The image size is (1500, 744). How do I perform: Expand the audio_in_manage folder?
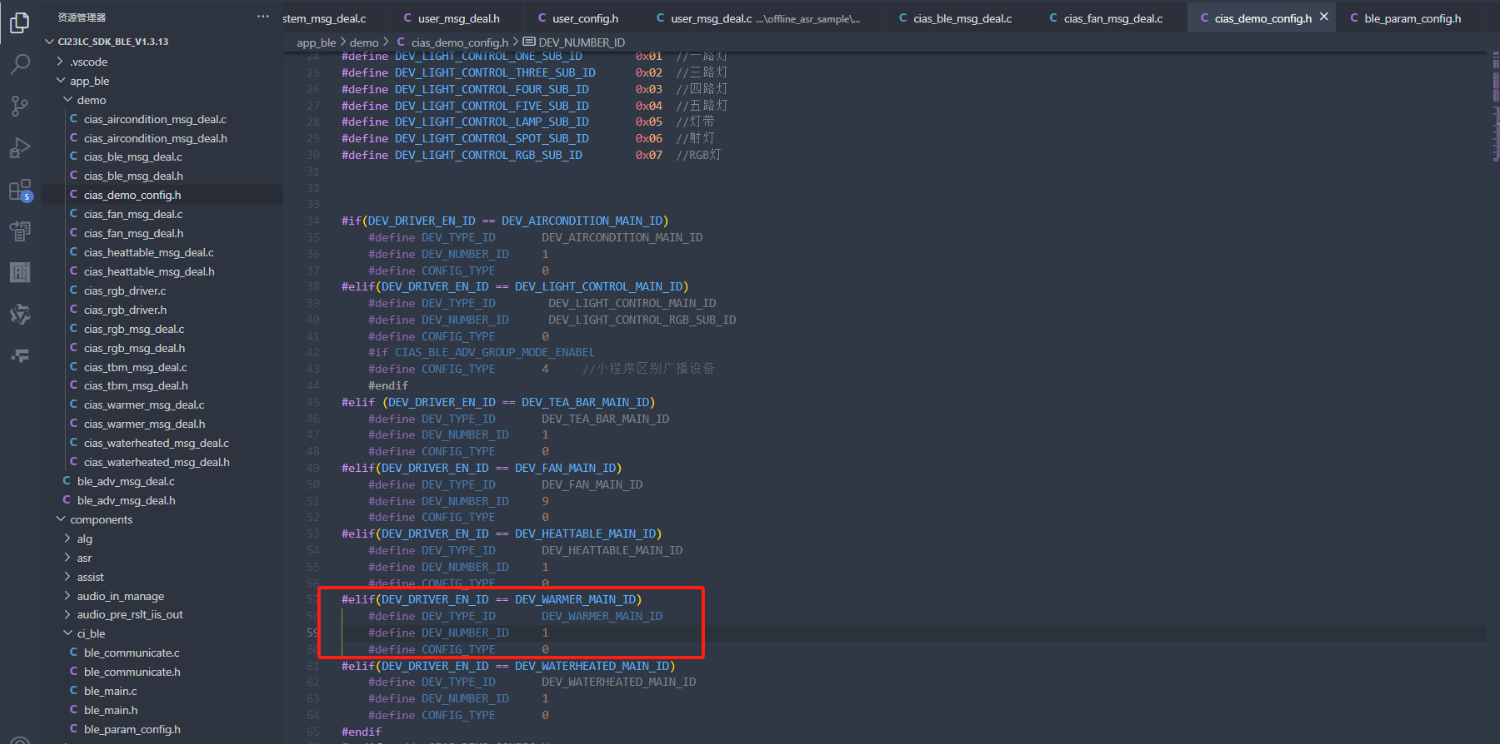pos(120,596)
